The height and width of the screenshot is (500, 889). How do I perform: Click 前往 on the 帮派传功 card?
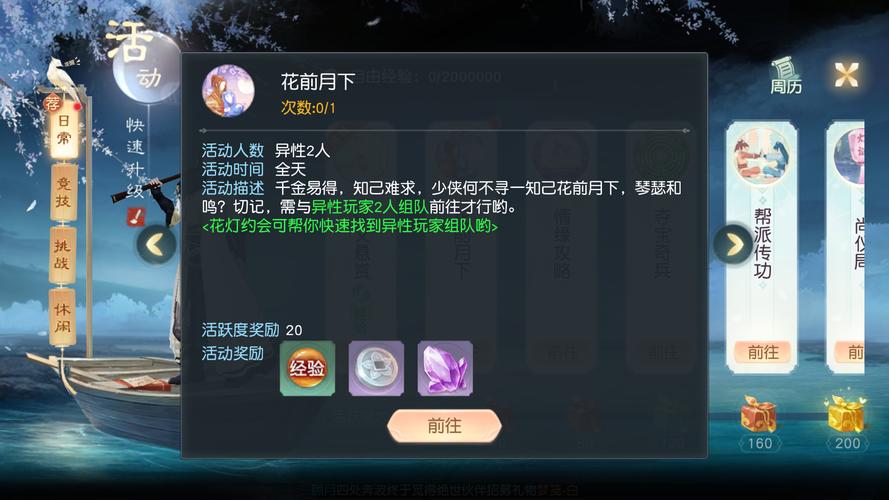(x=763, y=352)
